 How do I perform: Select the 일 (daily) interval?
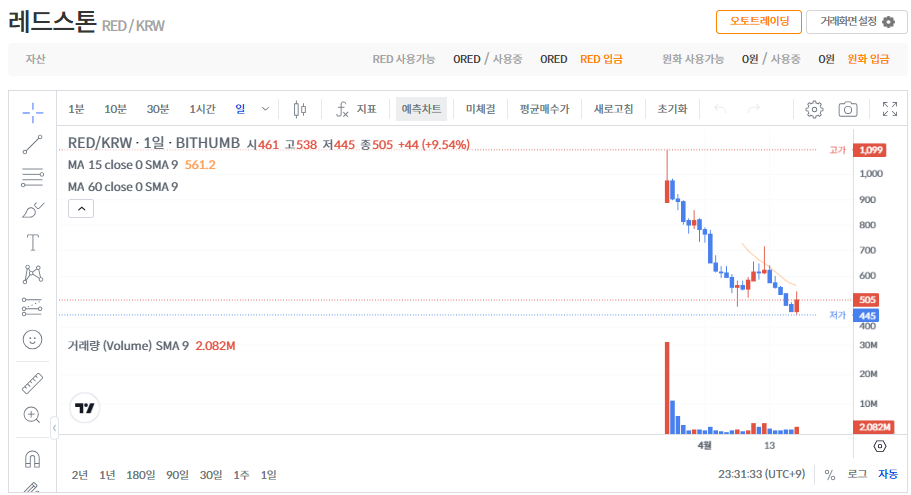(x=241, y=109)
